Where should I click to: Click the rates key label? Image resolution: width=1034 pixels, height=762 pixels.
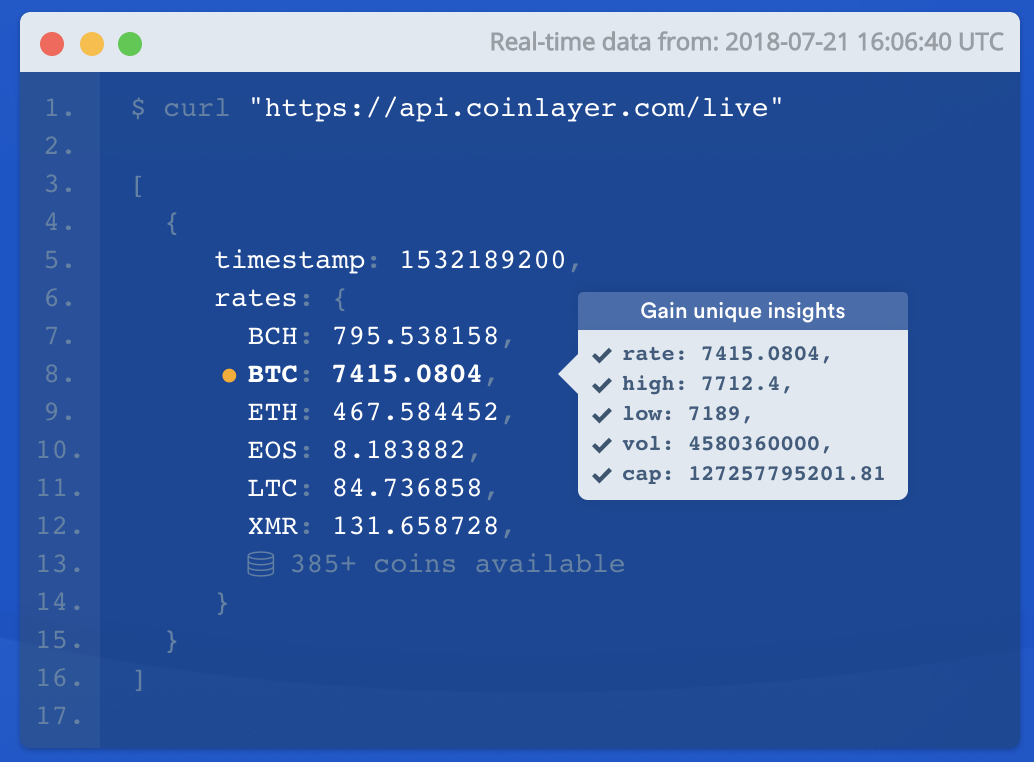tap(255, 299)
